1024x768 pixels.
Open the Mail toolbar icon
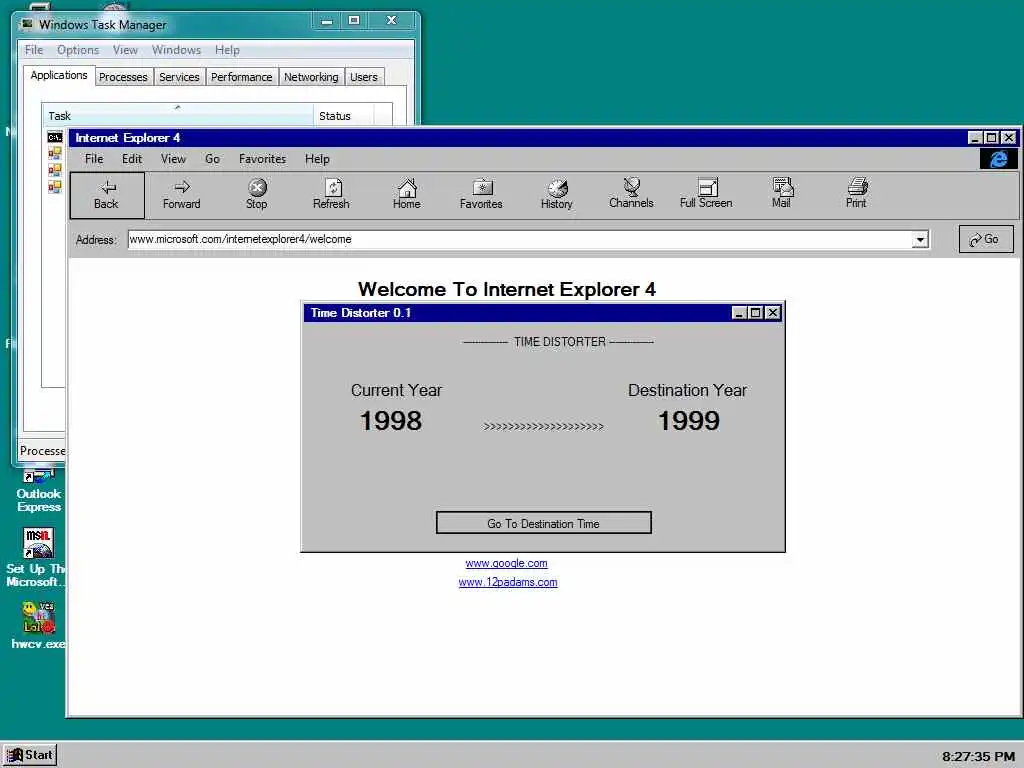(781, 194)
